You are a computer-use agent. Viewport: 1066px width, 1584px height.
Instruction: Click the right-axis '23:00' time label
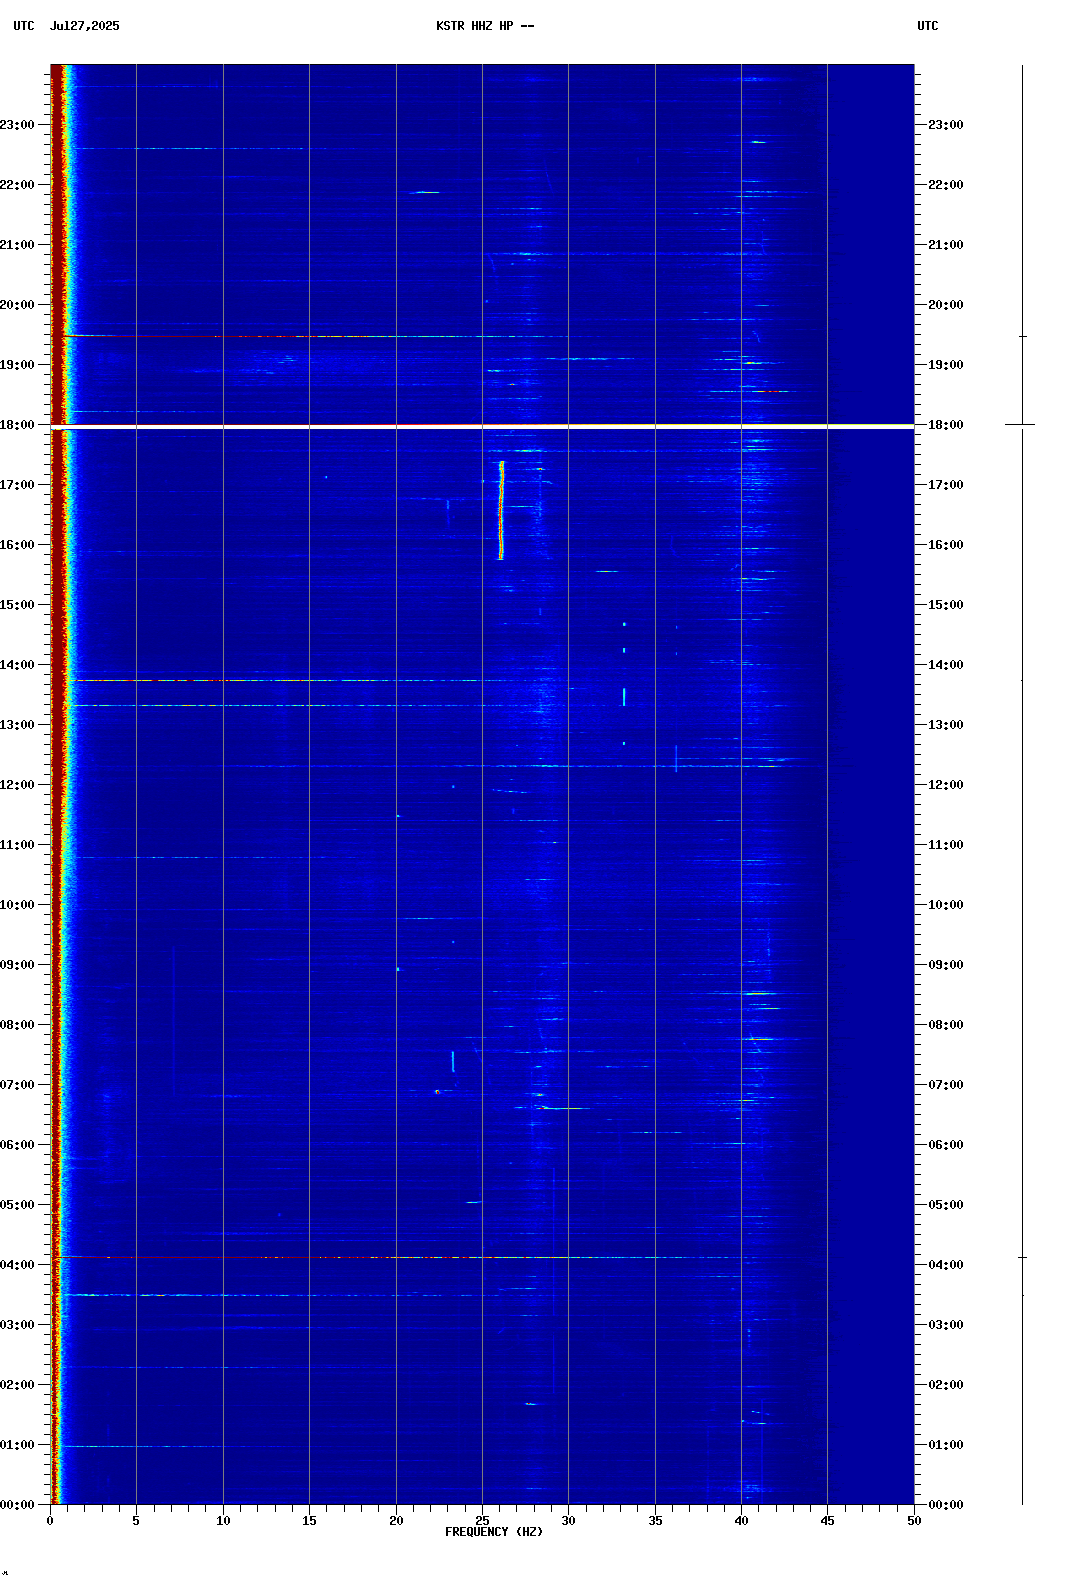[946, 125]
